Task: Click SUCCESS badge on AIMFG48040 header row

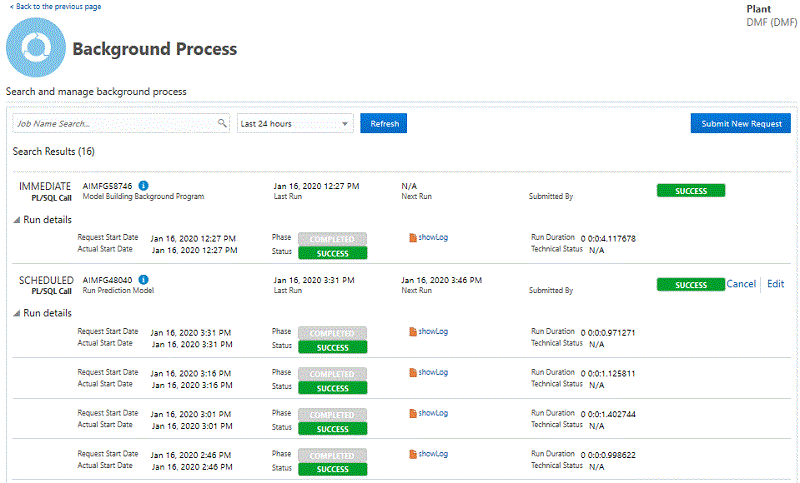Action: click(691, 285)
